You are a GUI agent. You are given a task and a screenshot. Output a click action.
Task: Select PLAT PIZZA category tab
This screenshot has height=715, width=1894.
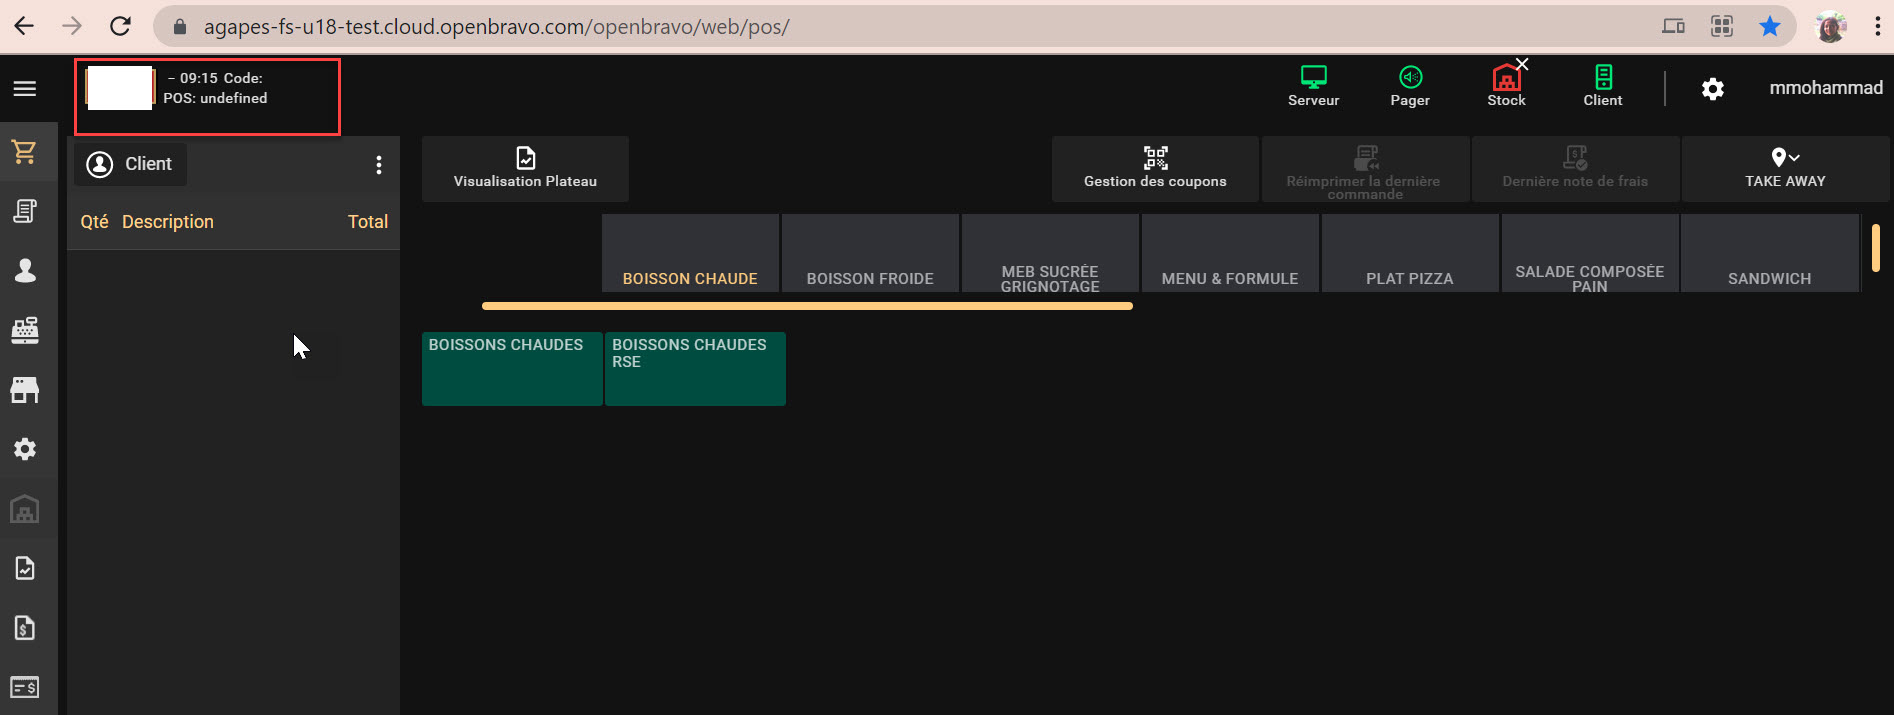coord(1410,253)
